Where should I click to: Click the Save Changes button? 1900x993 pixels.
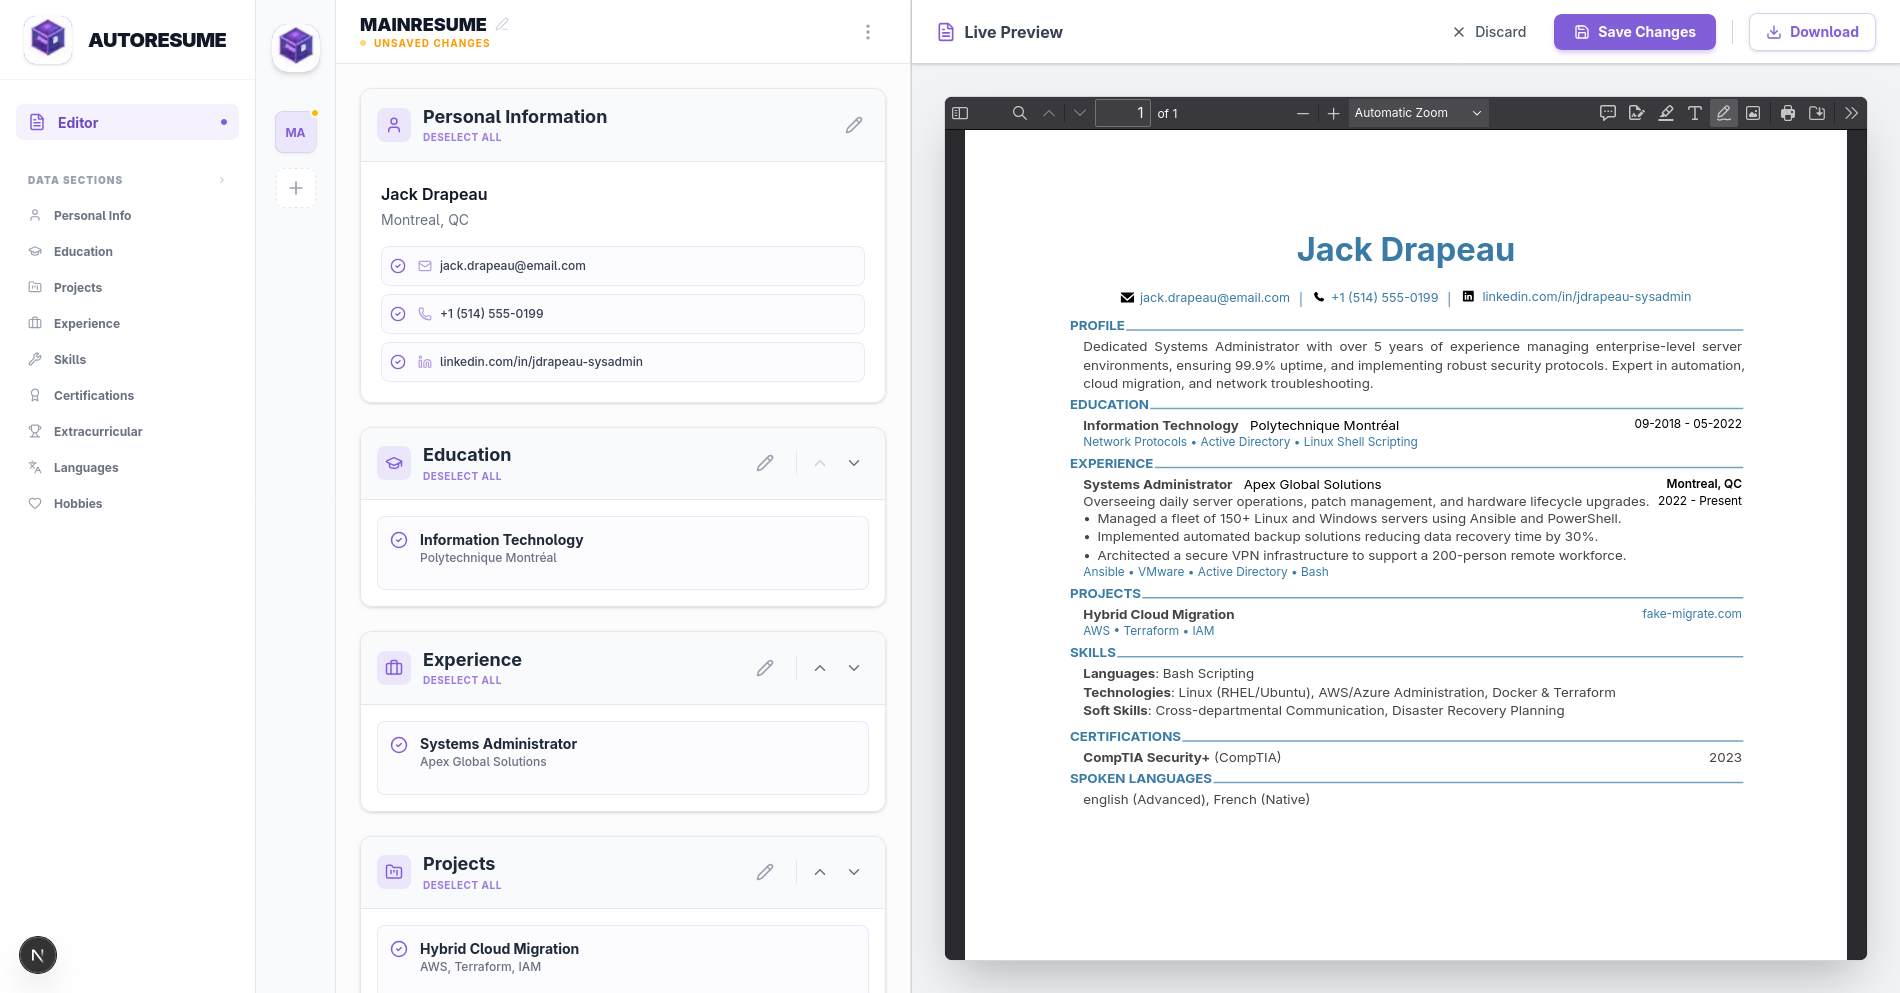1634,32
